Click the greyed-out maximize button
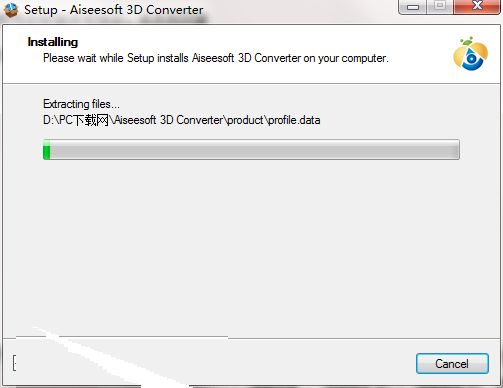The image size is (503, 388). click(440, 7)
